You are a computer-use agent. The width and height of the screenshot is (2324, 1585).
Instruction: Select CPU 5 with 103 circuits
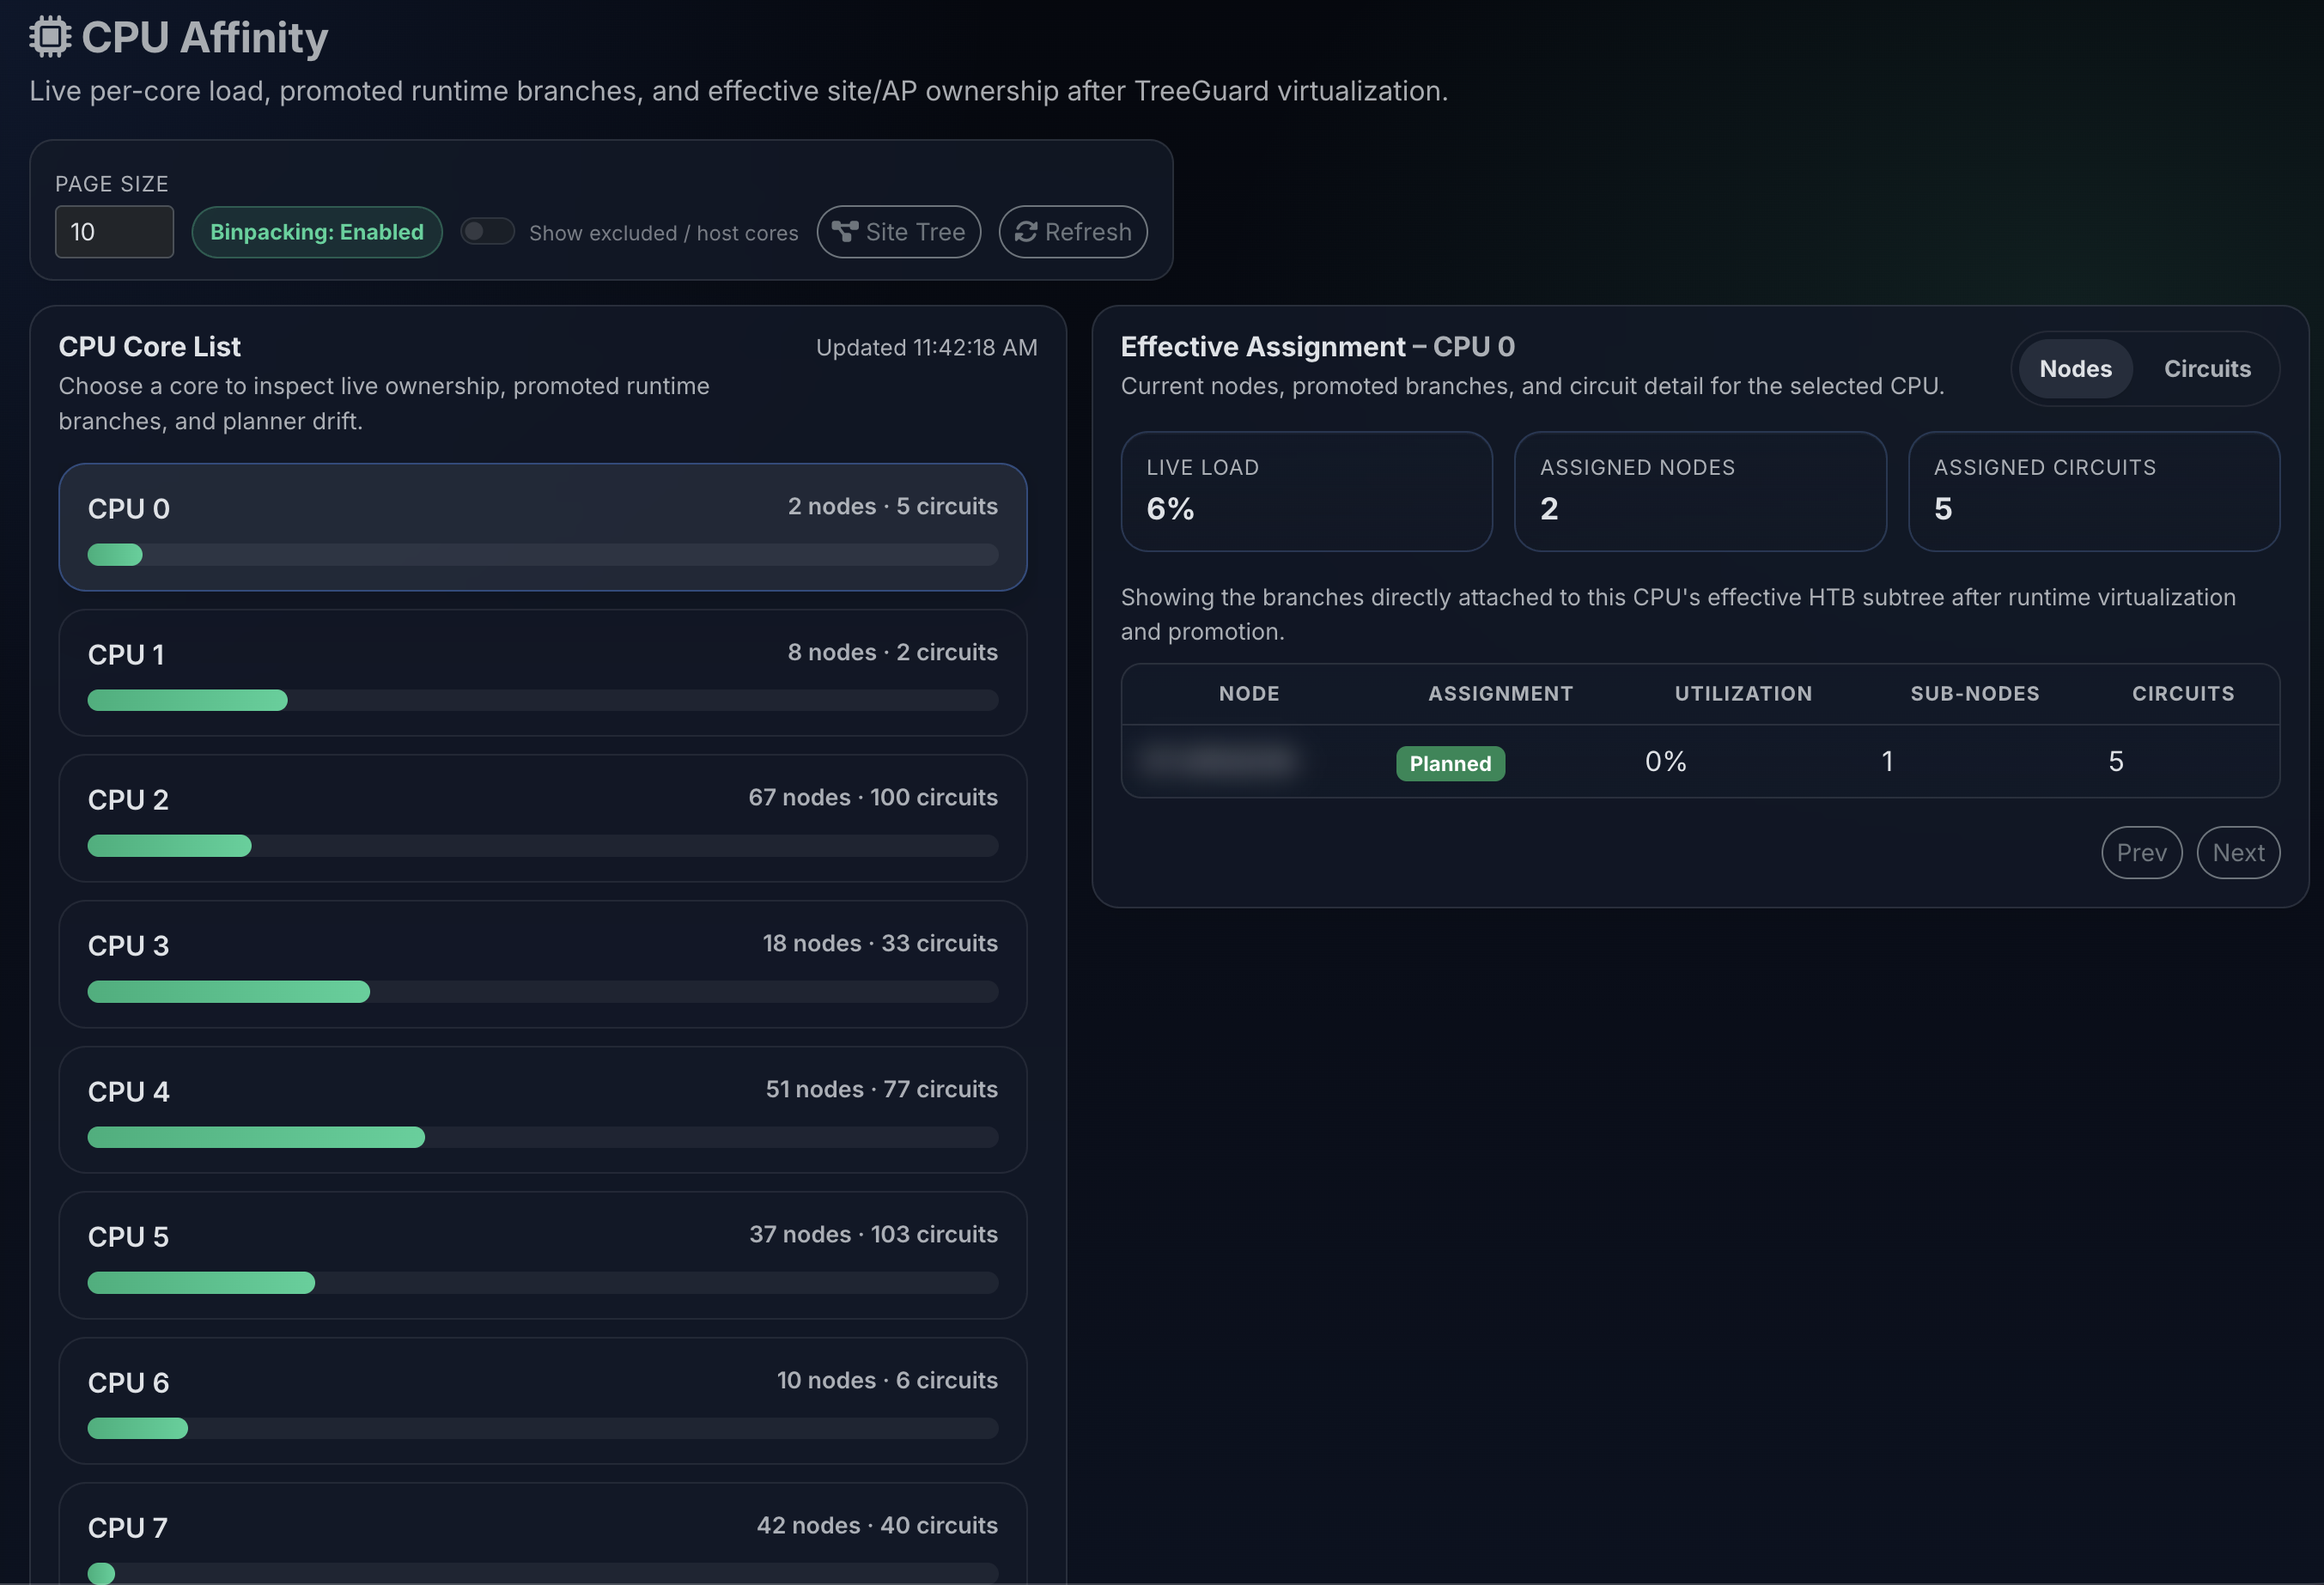coord(543,1255)
